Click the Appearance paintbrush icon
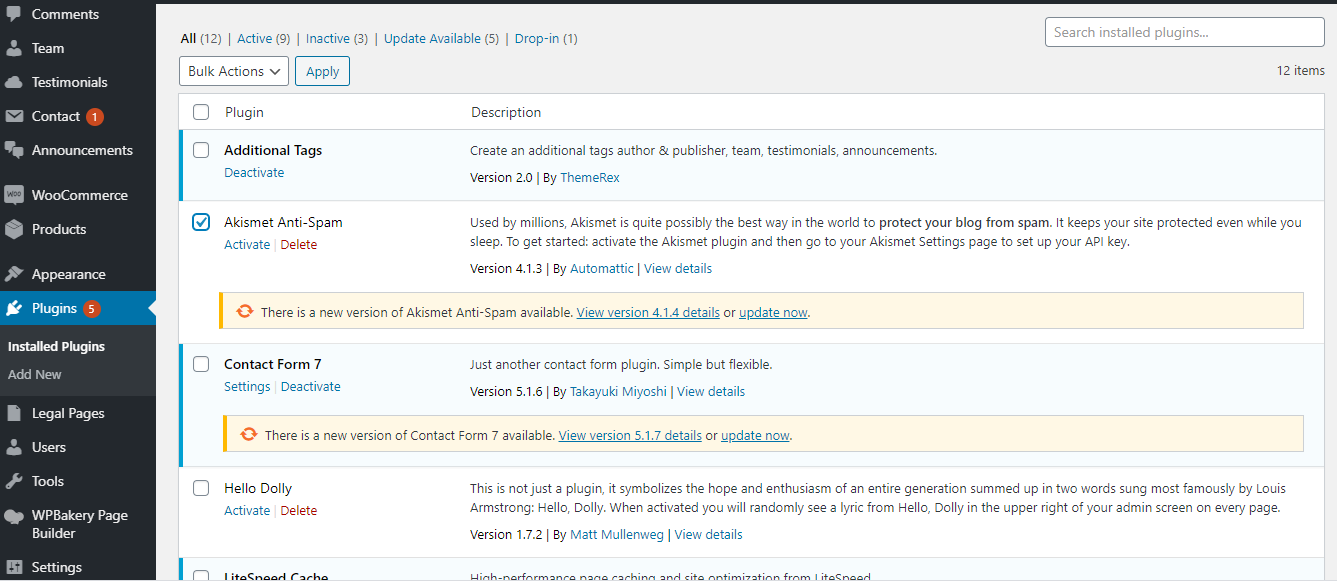Image resolution: width=1337 pixels, height=582 pixels. click(14, 274)
